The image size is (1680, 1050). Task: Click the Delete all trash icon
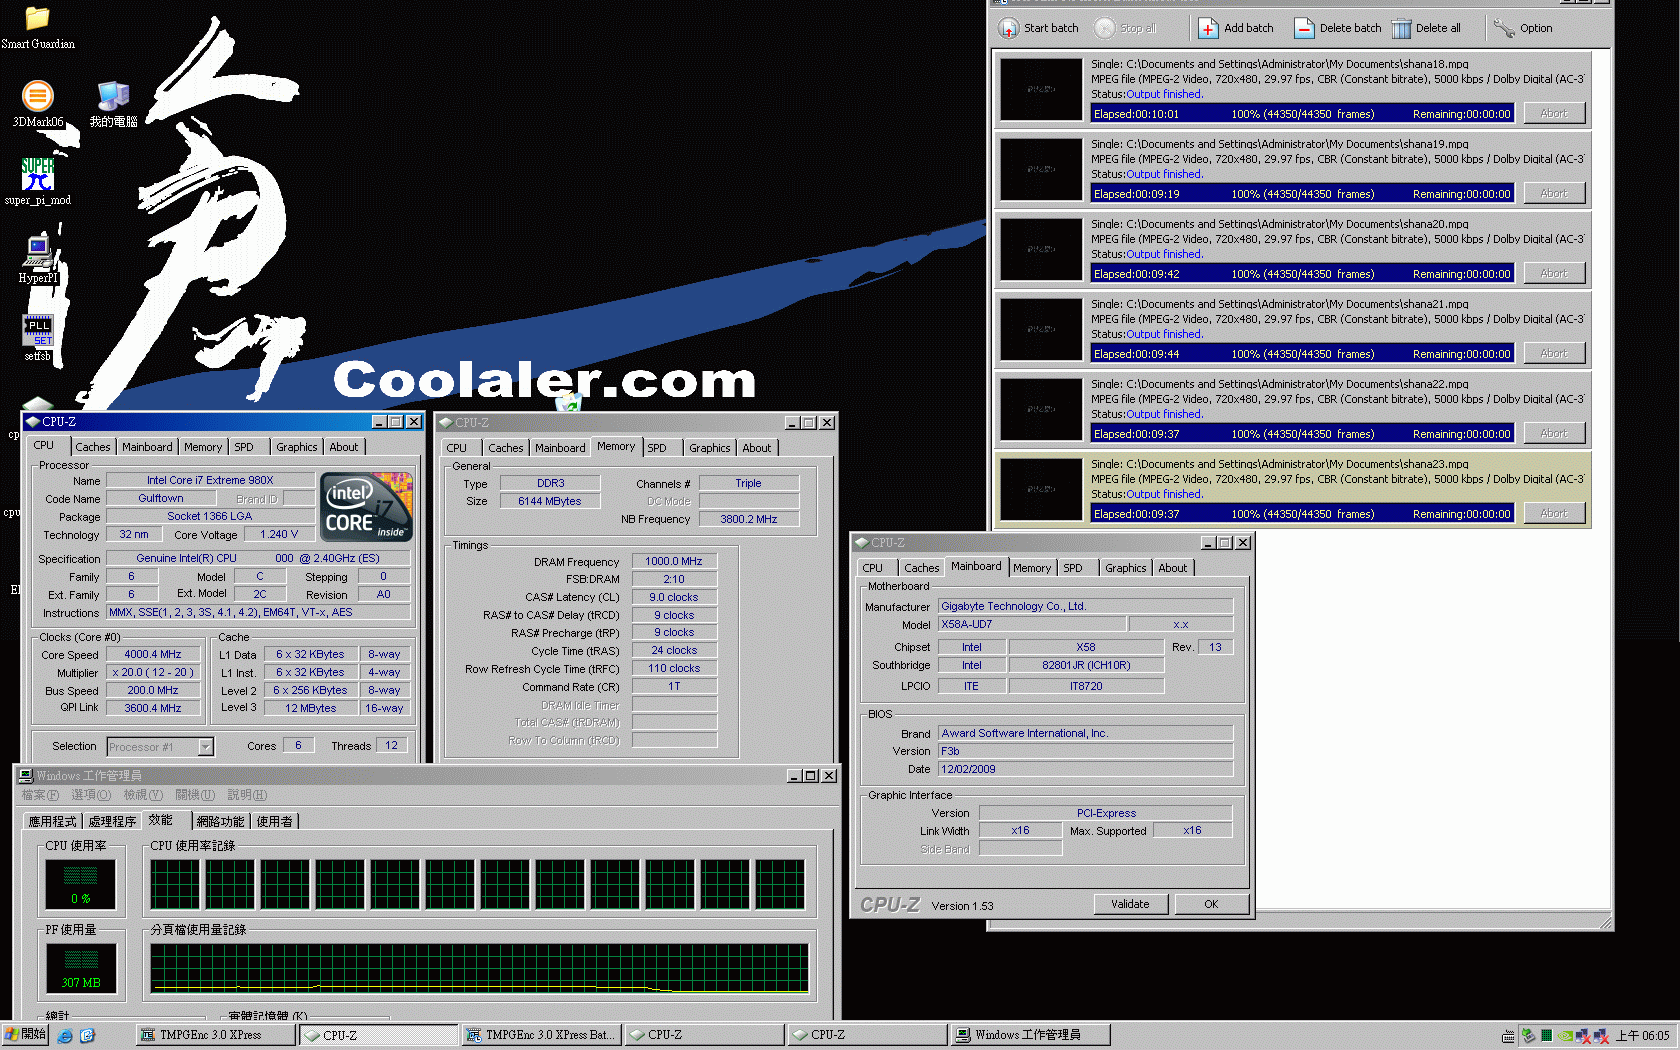point(1401,28)
